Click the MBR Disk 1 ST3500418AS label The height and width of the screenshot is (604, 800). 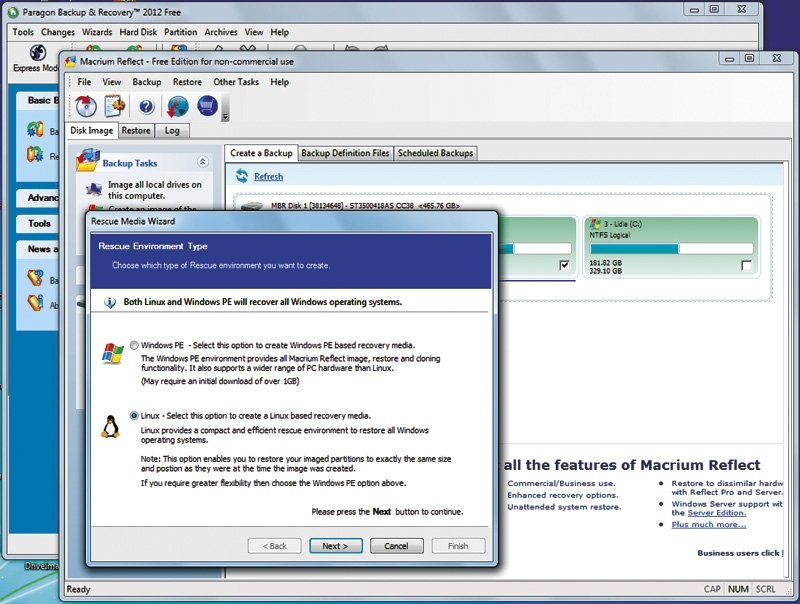coord(365,206)
